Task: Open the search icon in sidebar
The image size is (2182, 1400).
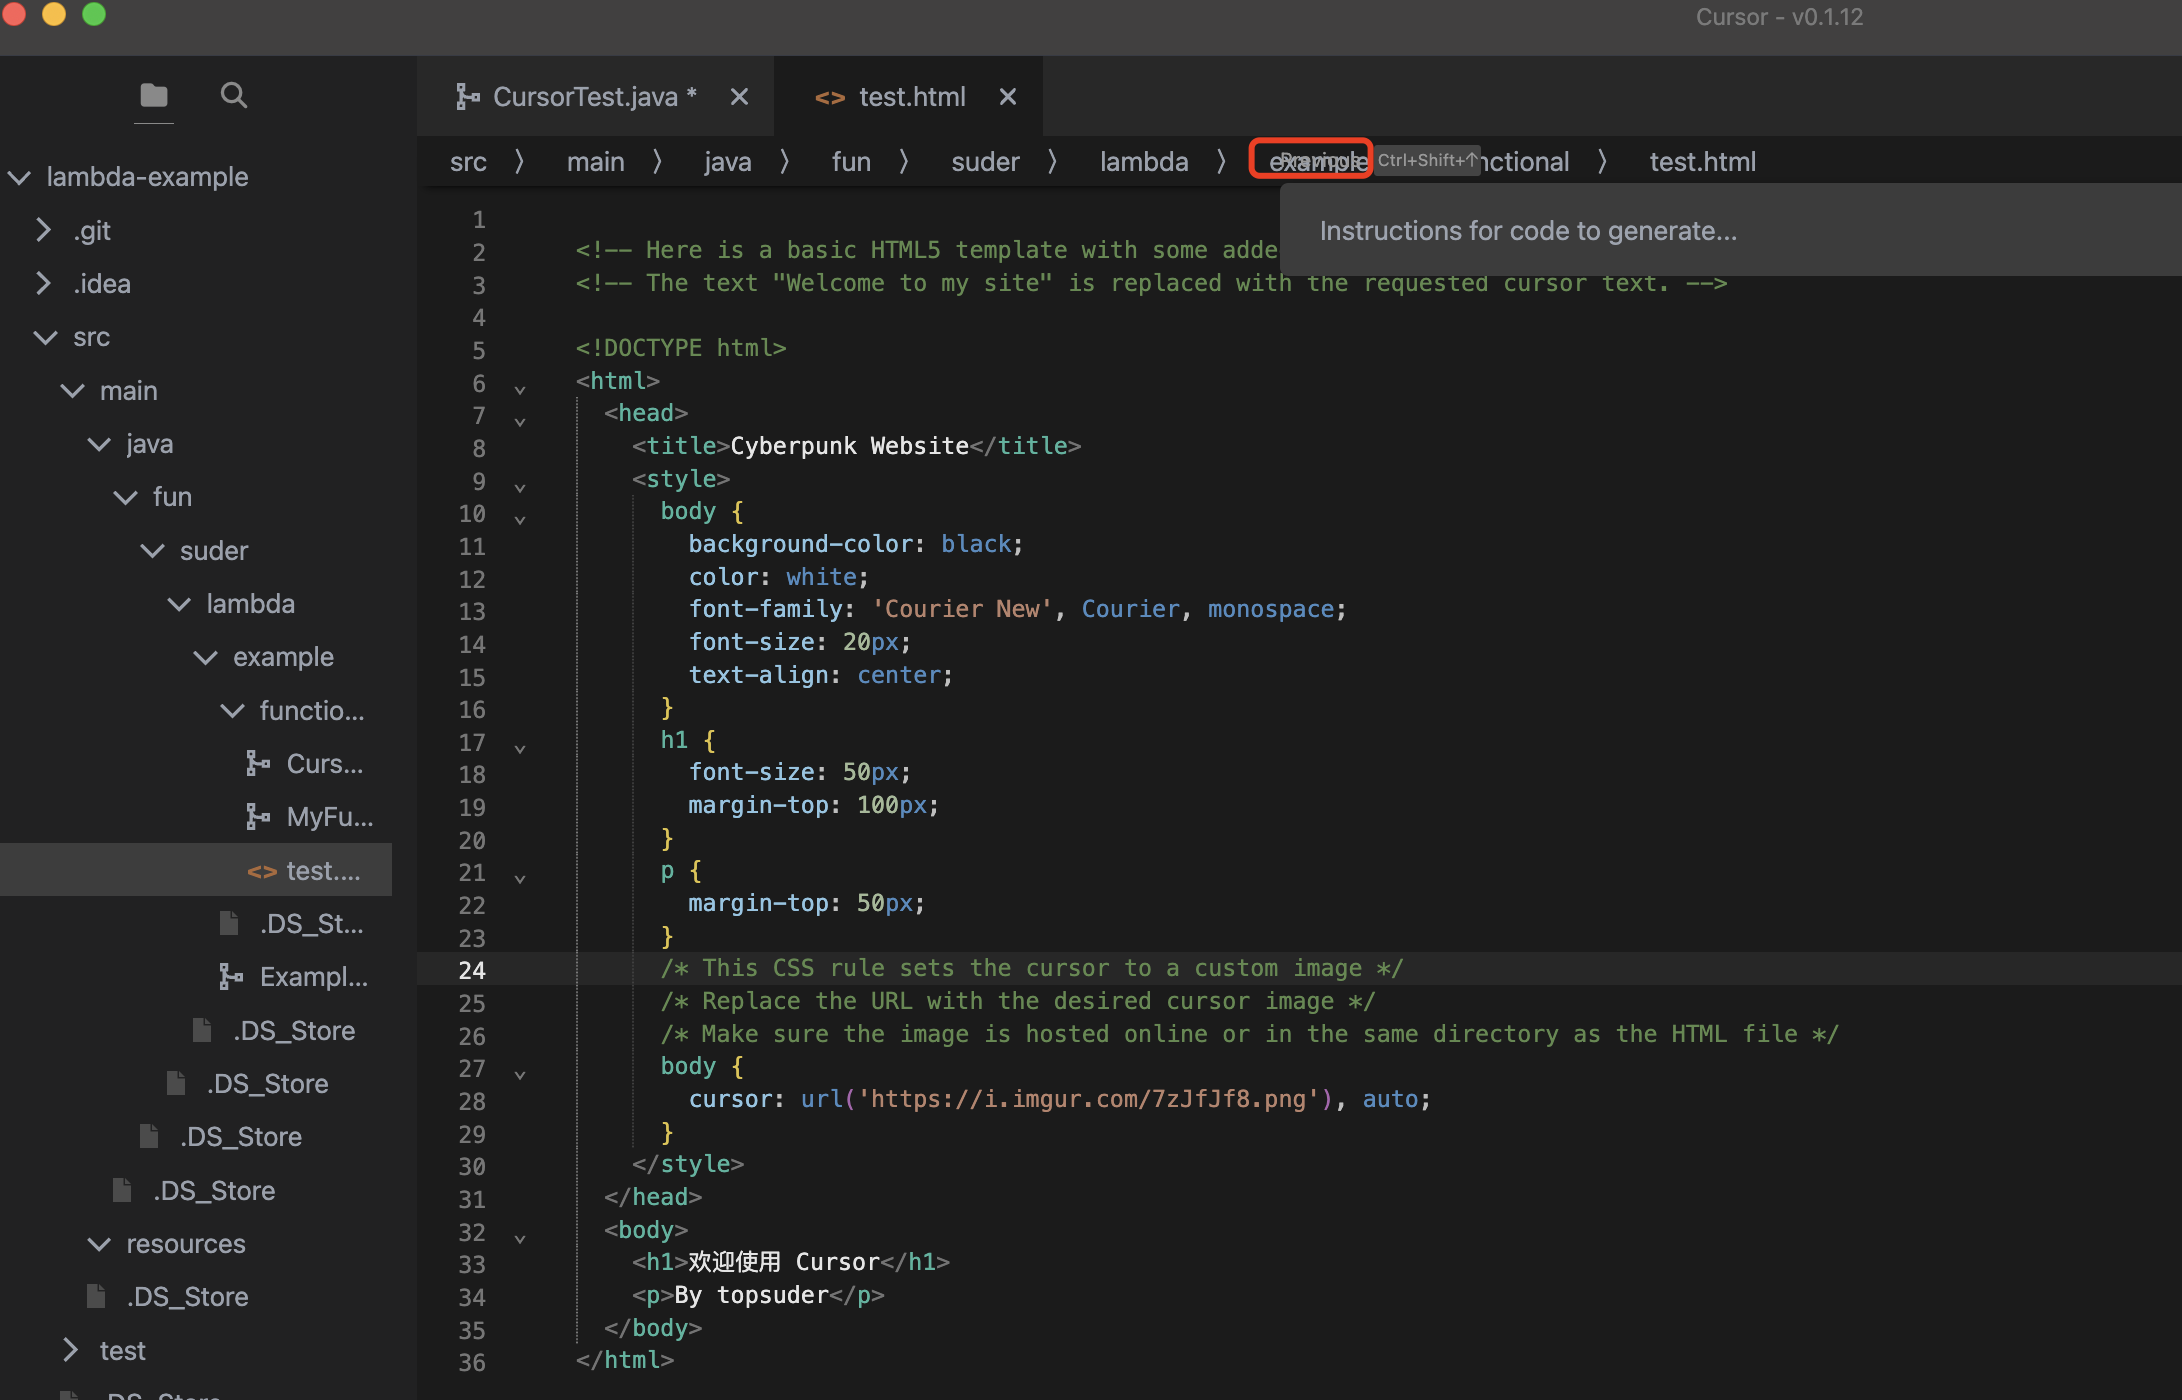Action: tap(233, 95)
